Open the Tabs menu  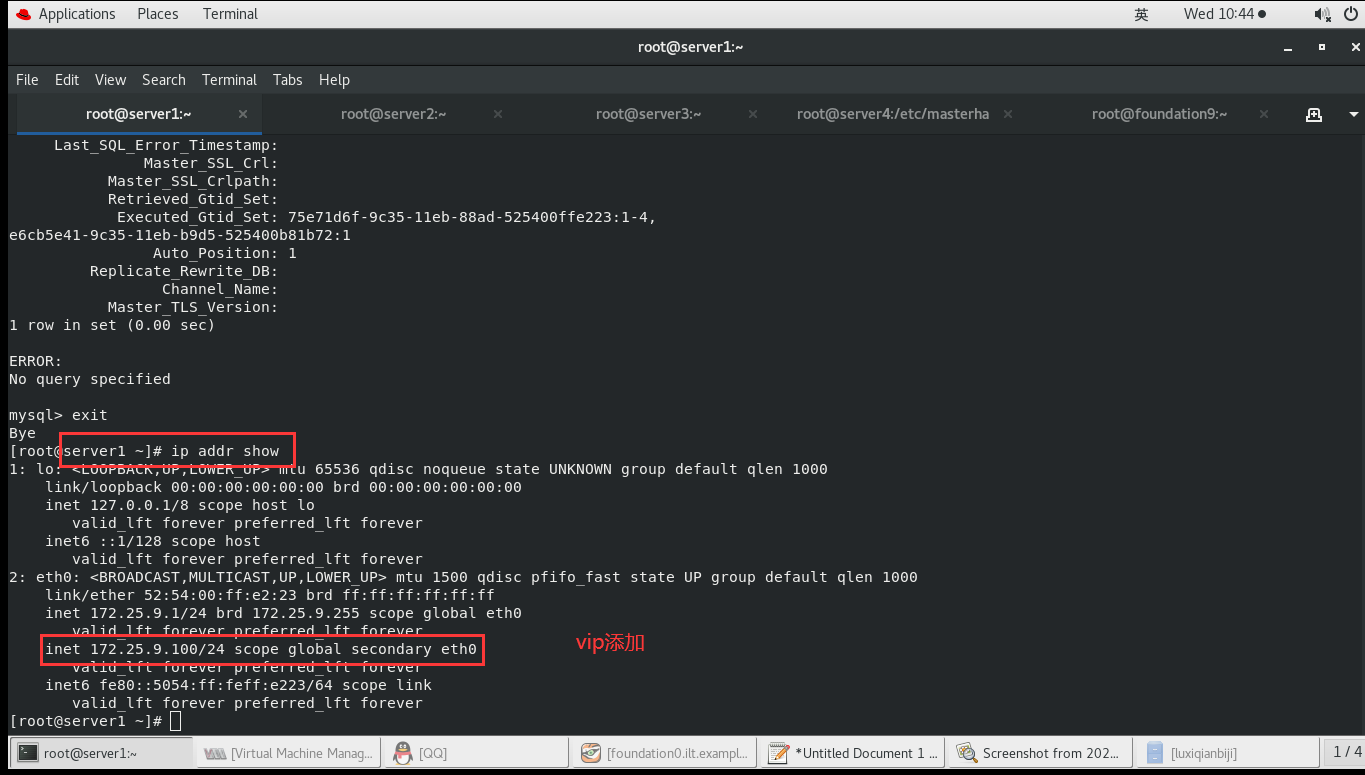pyautogui.click(x=287, y=80)
